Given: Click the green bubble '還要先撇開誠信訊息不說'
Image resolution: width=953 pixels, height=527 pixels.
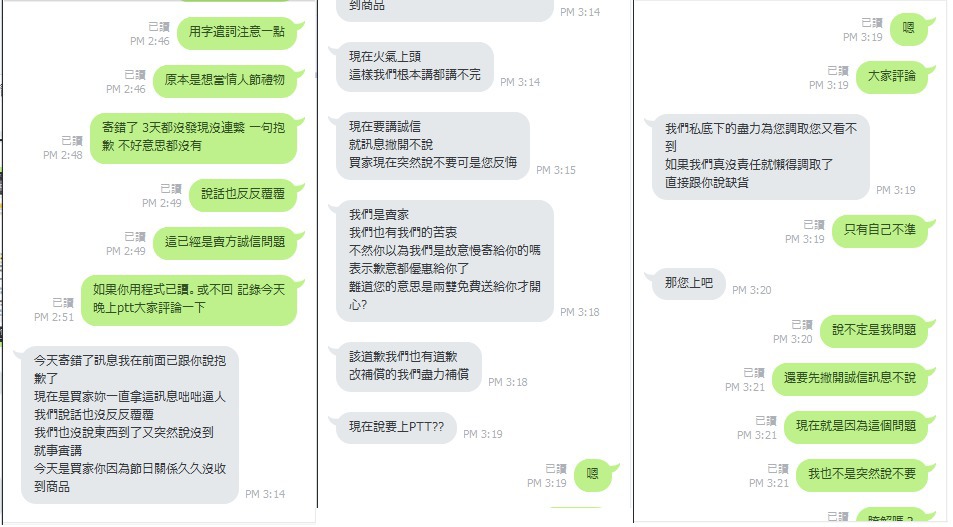Looking at the screenshot, I should 850,379.
